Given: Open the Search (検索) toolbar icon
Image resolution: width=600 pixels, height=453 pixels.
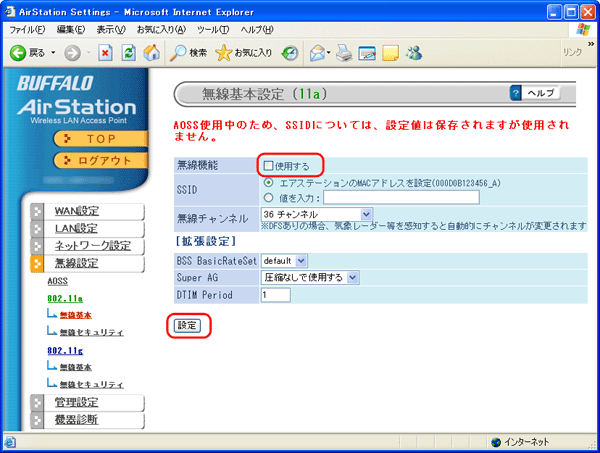Looking at the screenshot, I should point(178,53).
